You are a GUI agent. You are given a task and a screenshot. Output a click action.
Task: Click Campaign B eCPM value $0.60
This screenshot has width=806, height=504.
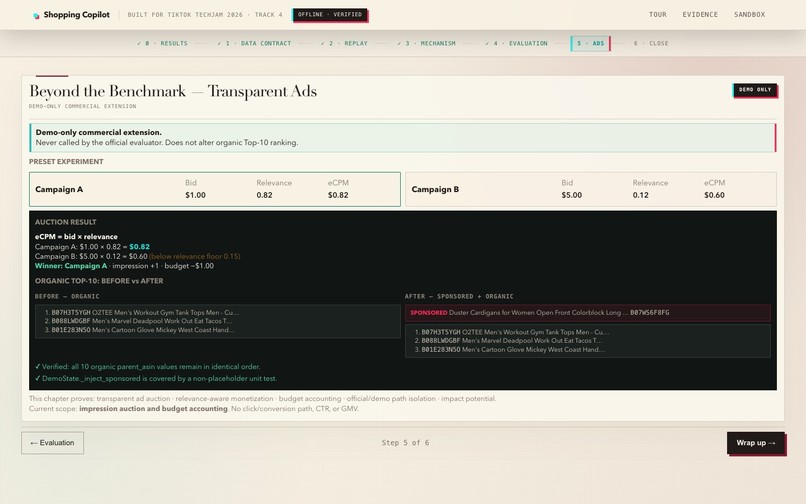pyautogui.click(x=714, y=195)
